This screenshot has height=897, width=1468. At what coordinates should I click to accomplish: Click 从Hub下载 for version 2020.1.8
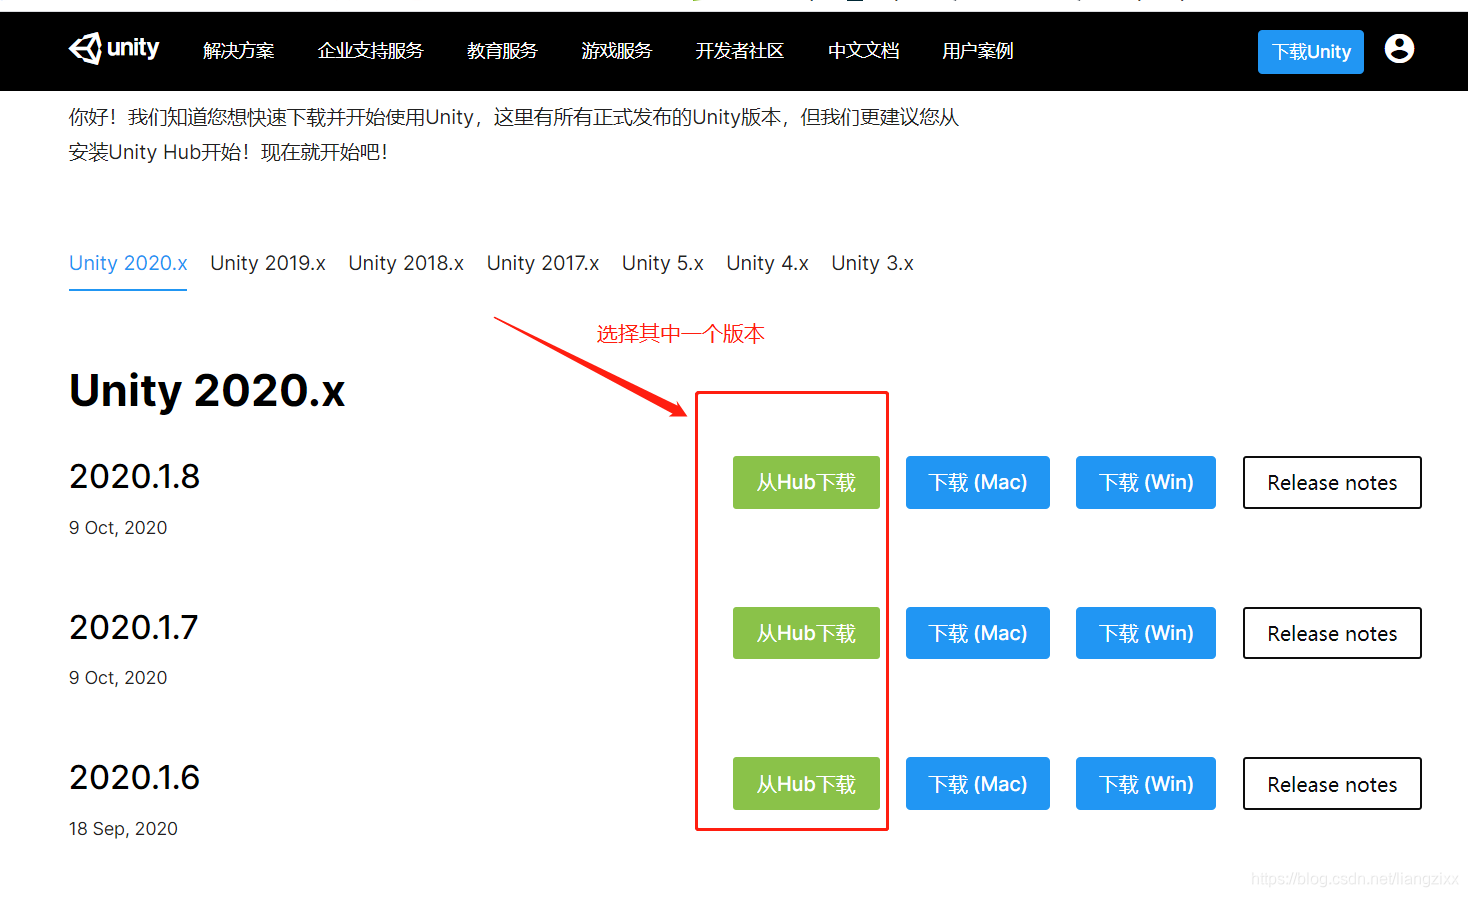point(806,482)
